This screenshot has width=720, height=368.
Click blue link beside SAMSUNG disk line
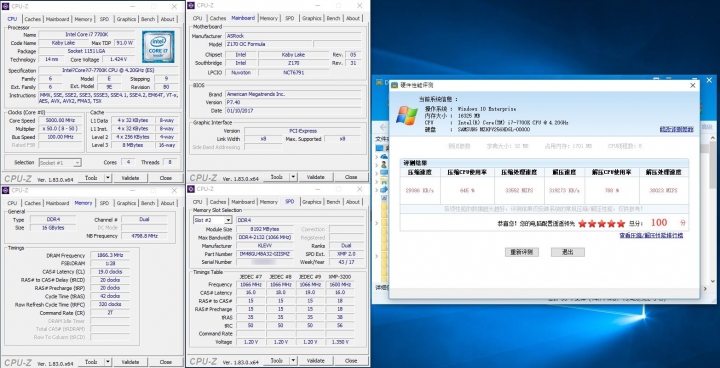click(x=676, y=130)
